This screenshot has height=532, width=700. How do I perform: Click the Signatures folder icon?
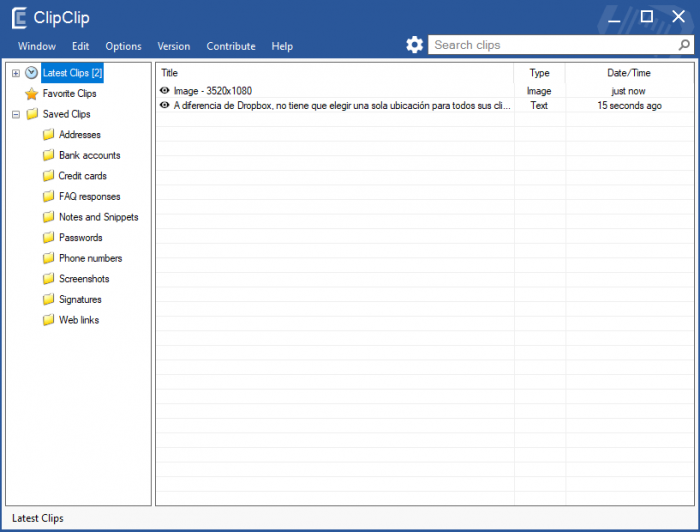point(48,299)
